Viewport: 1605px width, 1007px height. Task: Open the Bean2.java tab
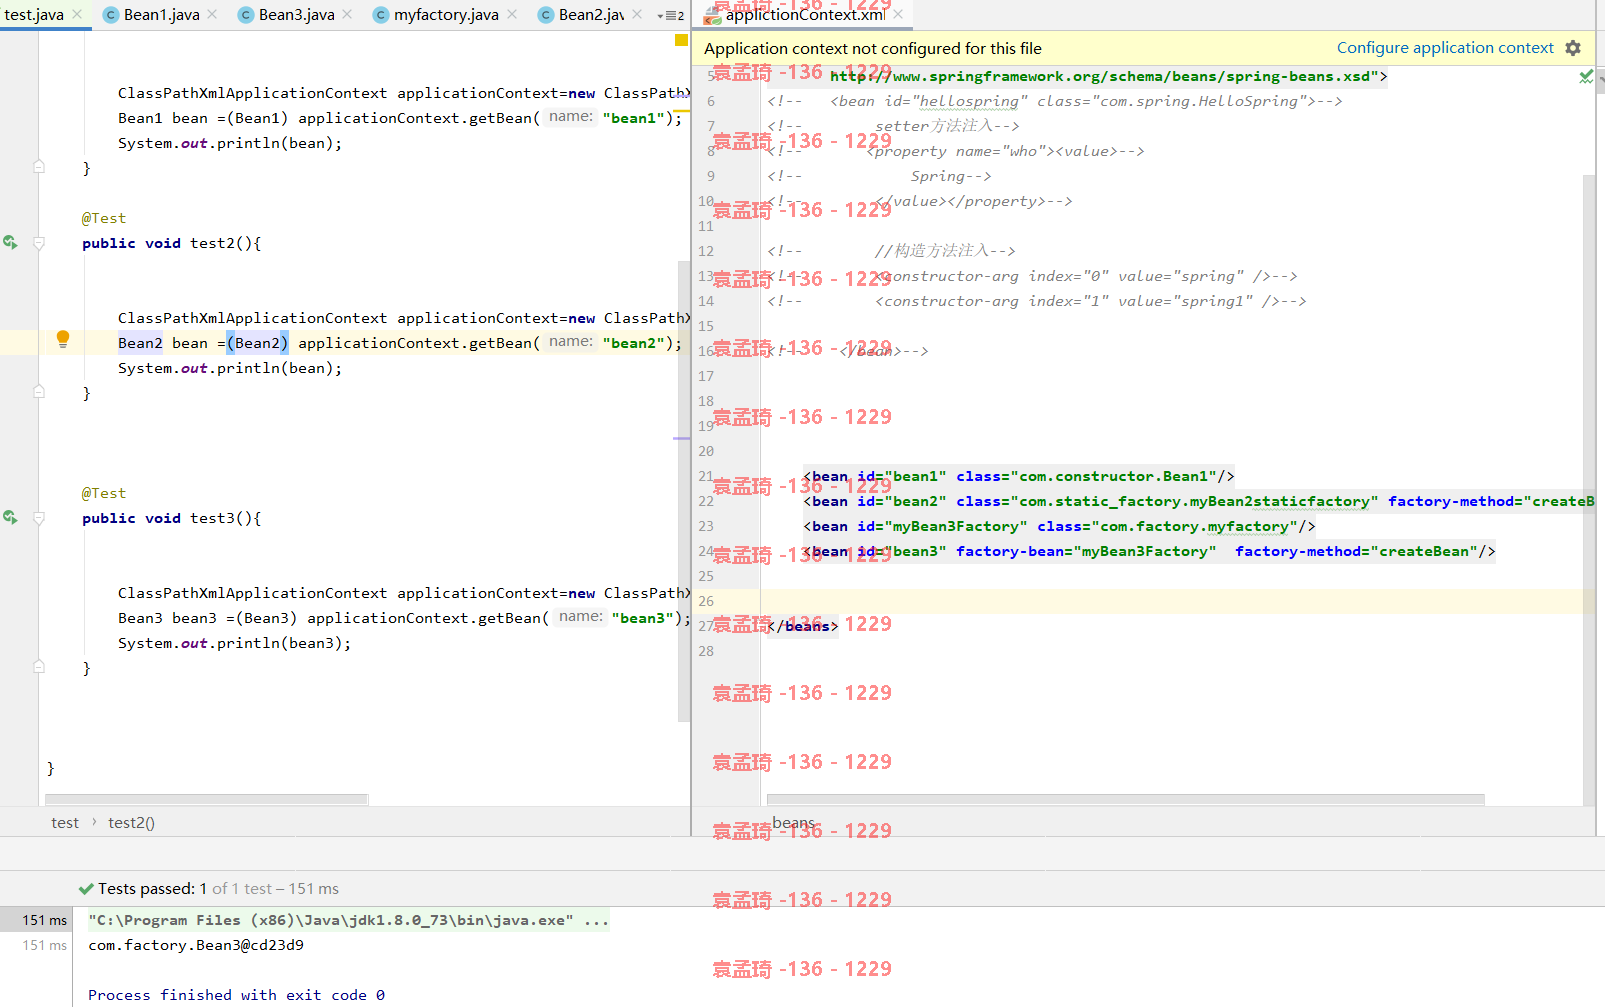[591, 15]
